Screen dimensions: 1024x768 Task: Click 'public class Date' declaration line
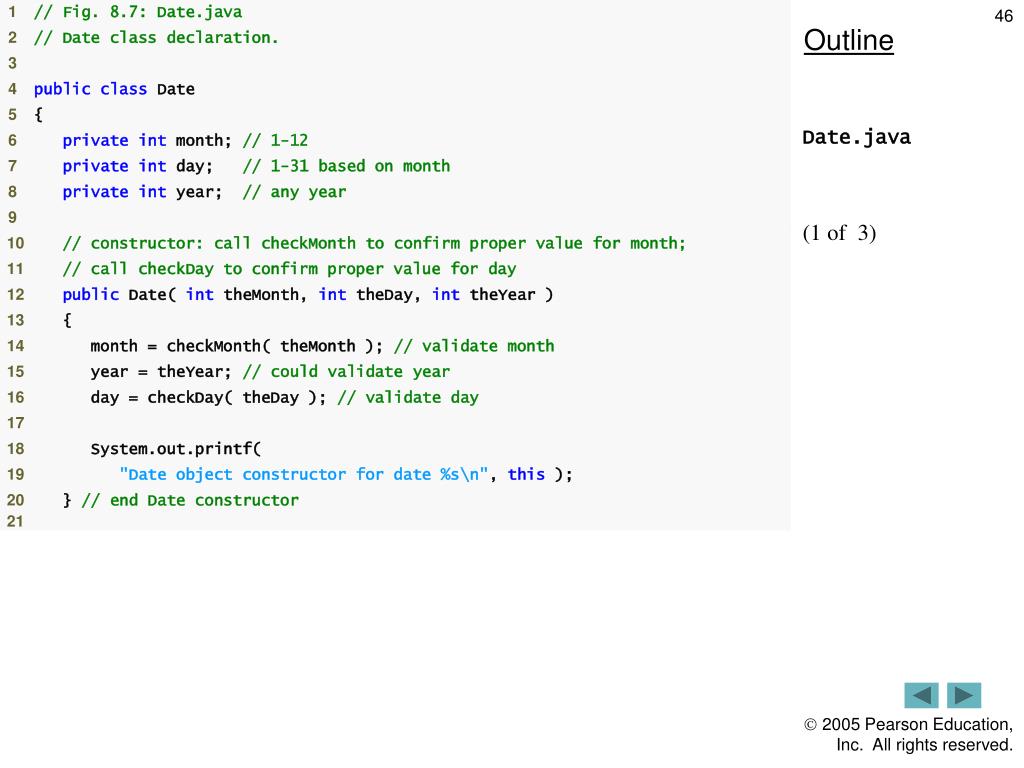114,89
